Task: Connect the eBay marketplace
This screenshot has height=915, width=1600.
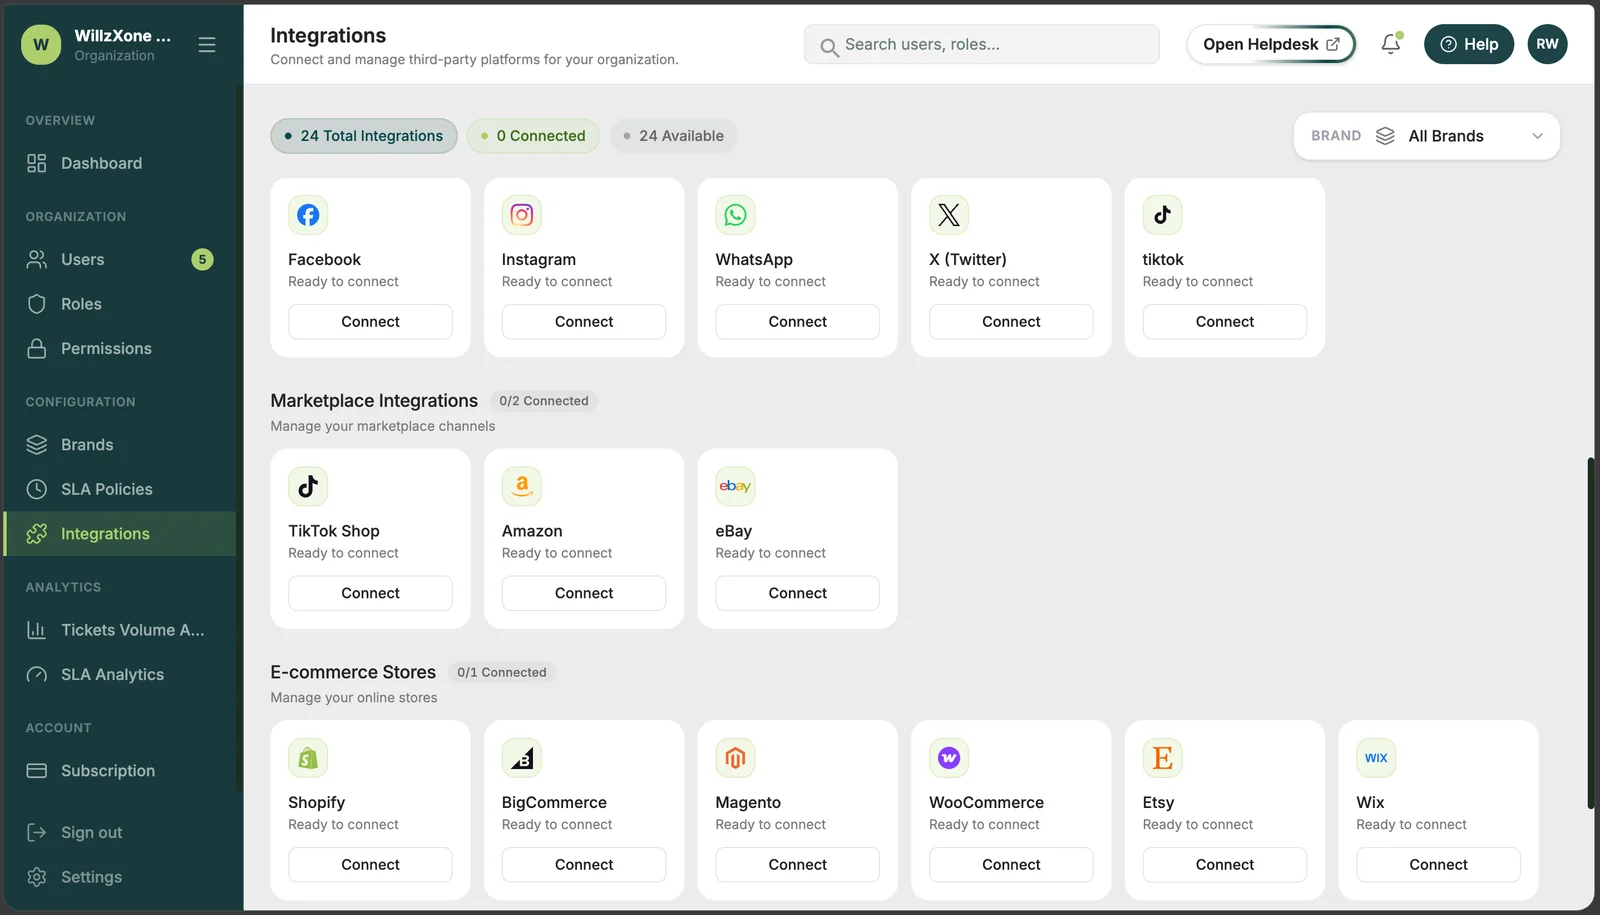Action: 797,593
